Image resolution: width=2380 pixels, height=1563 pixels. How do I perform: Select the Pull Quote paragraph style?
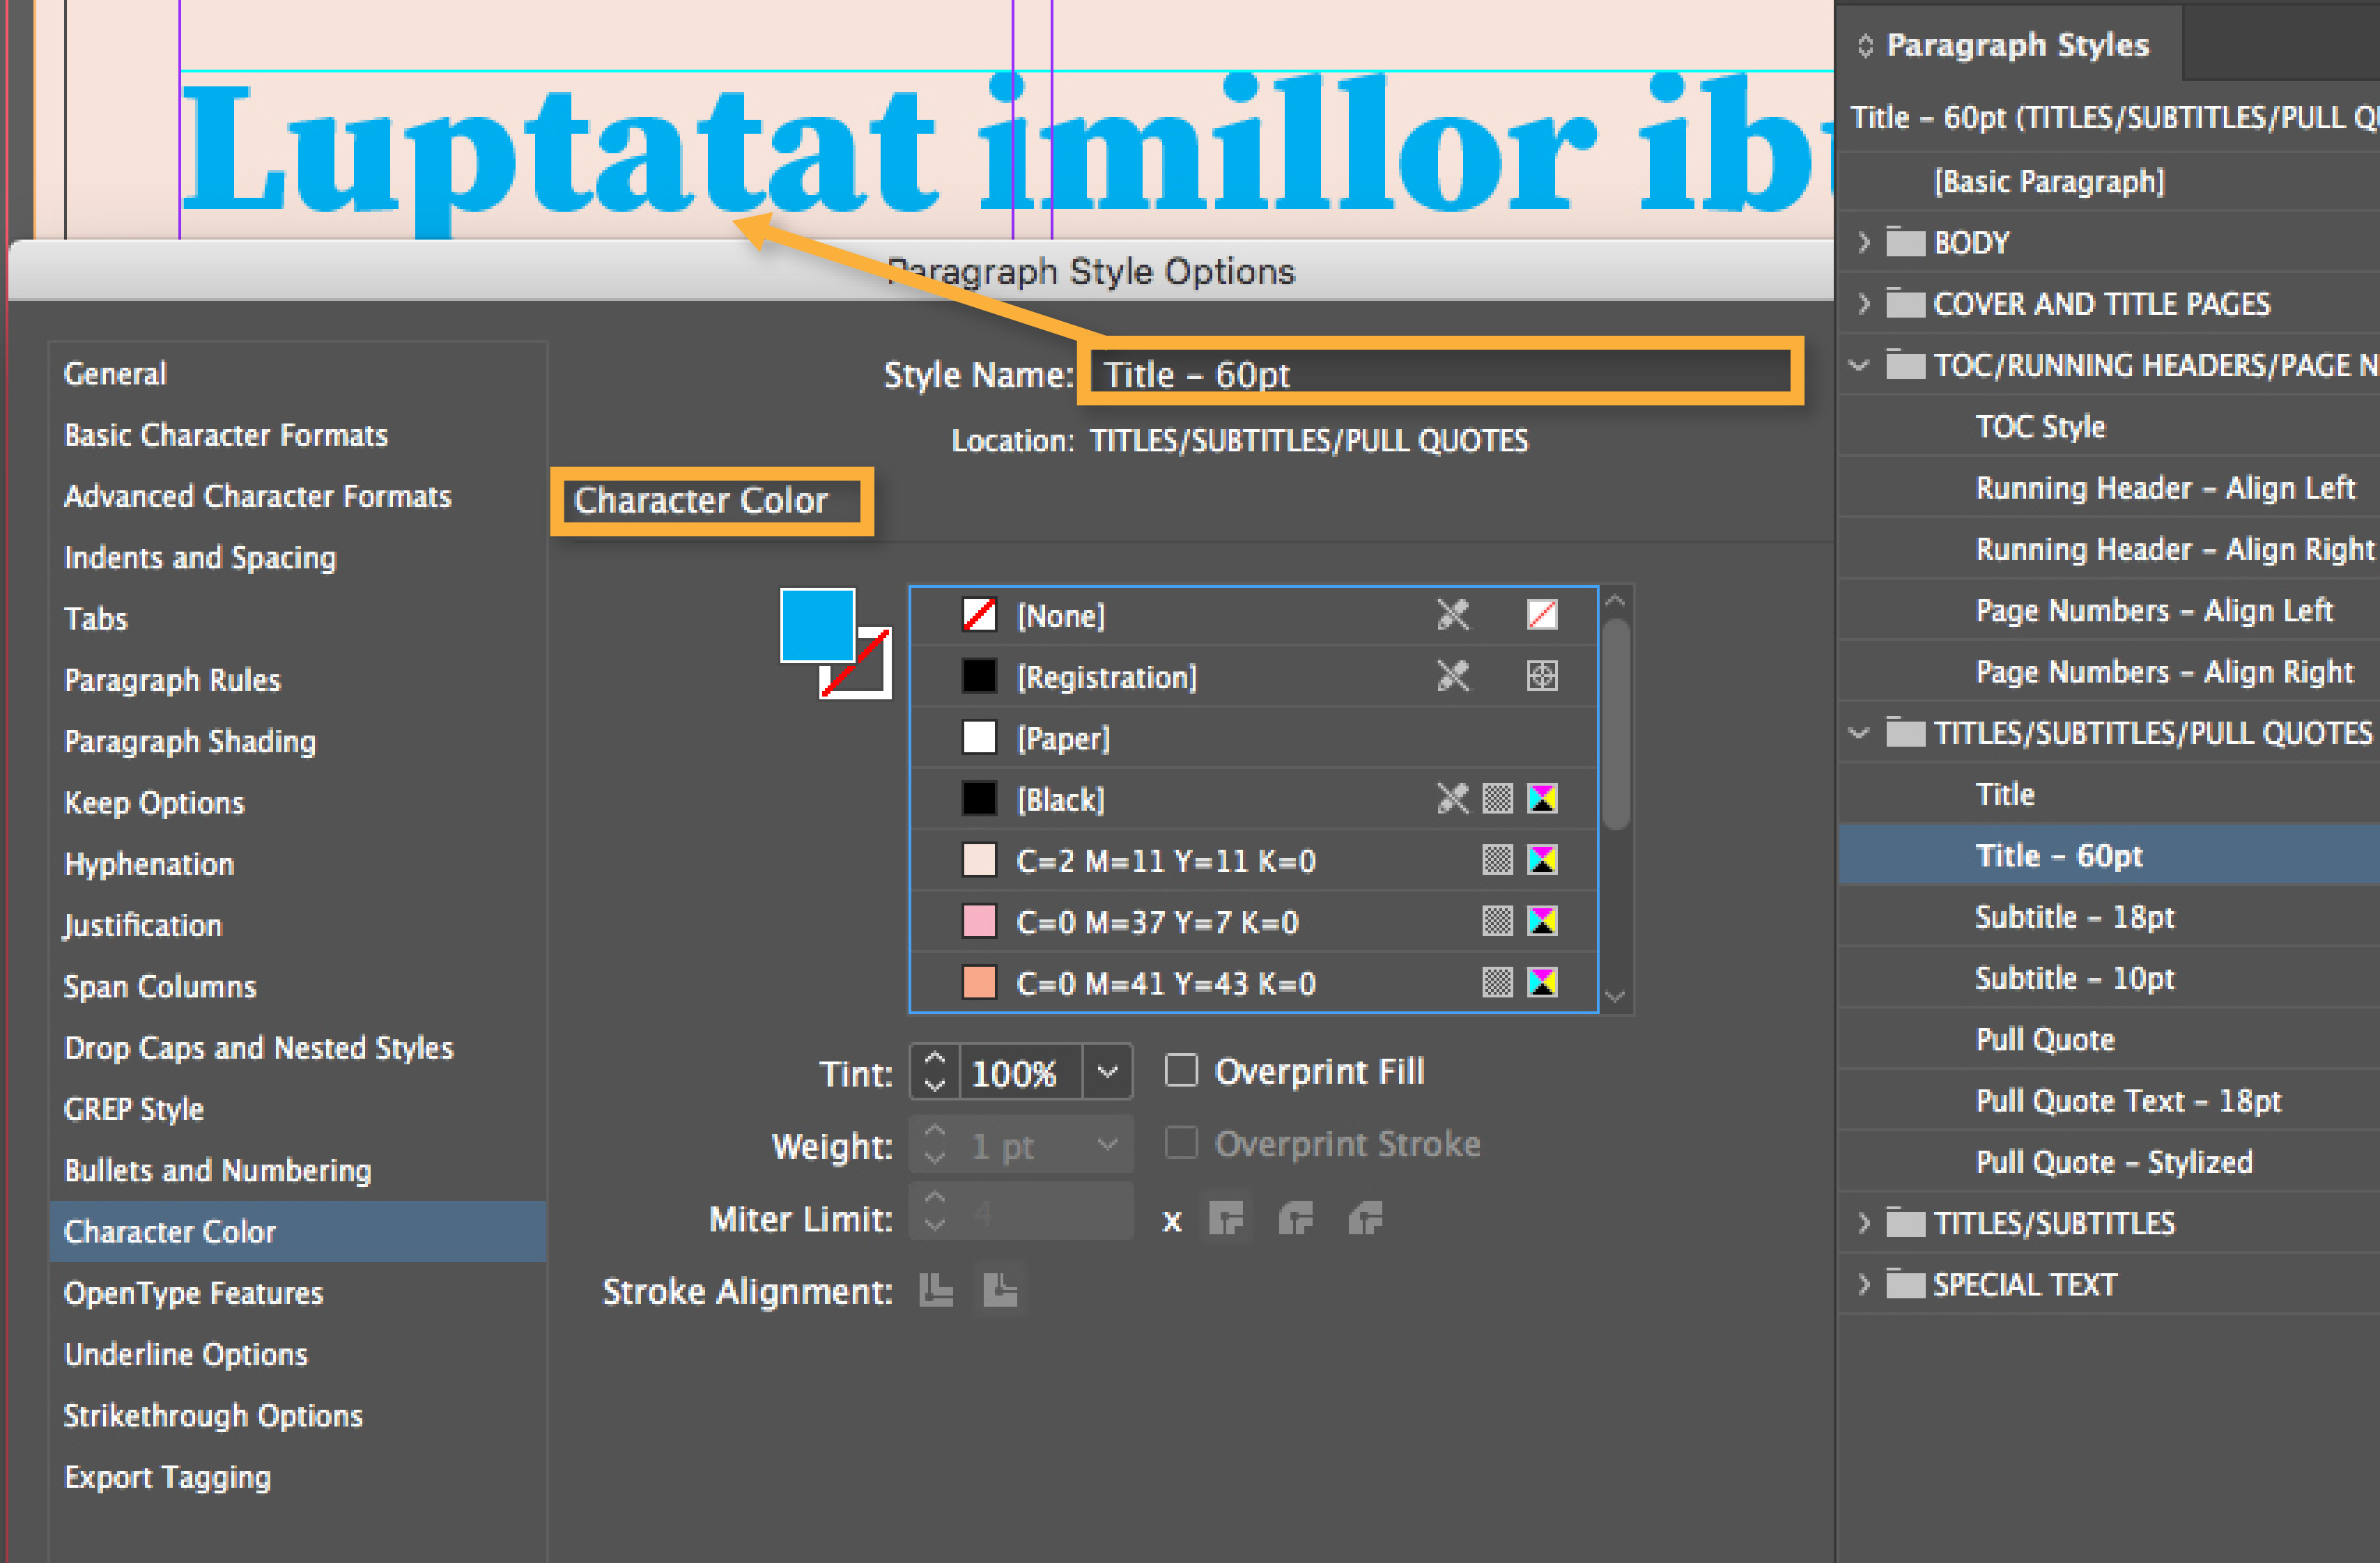[2045, 1040]
